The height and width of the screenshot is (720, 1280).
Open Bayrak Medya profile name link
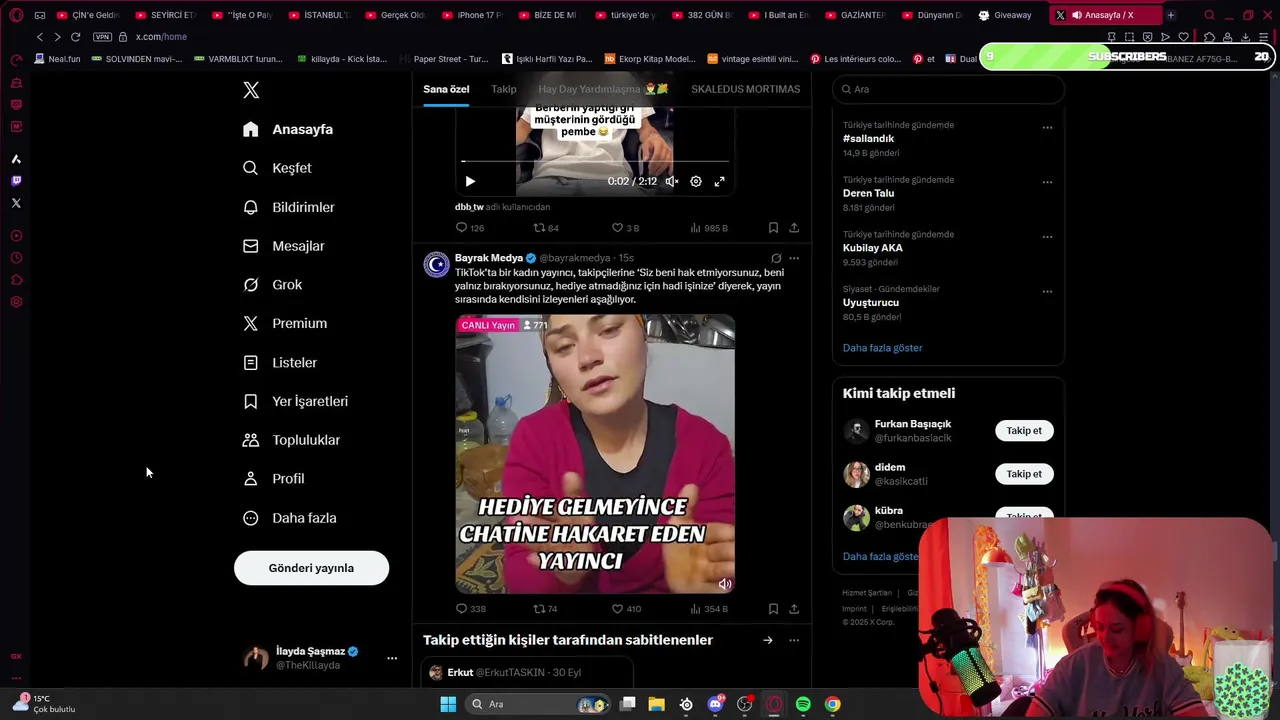coord(489,258)
